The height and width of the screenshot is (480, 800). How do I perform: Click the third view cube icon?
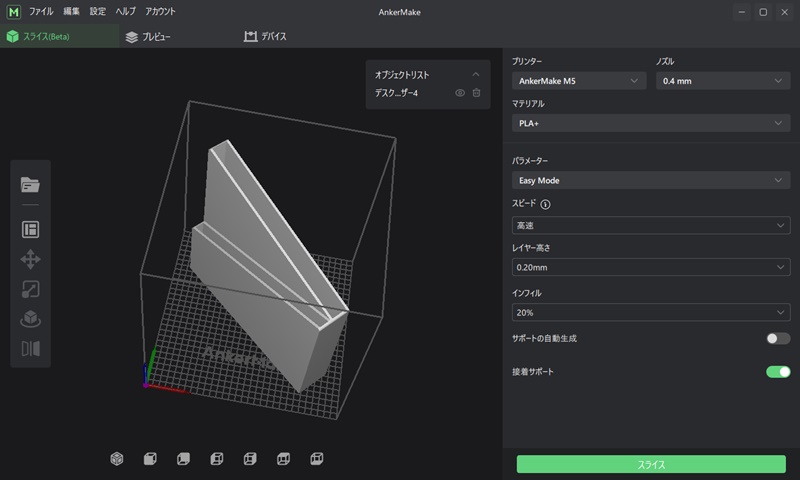pyautogui.click(x=183, y=459)
